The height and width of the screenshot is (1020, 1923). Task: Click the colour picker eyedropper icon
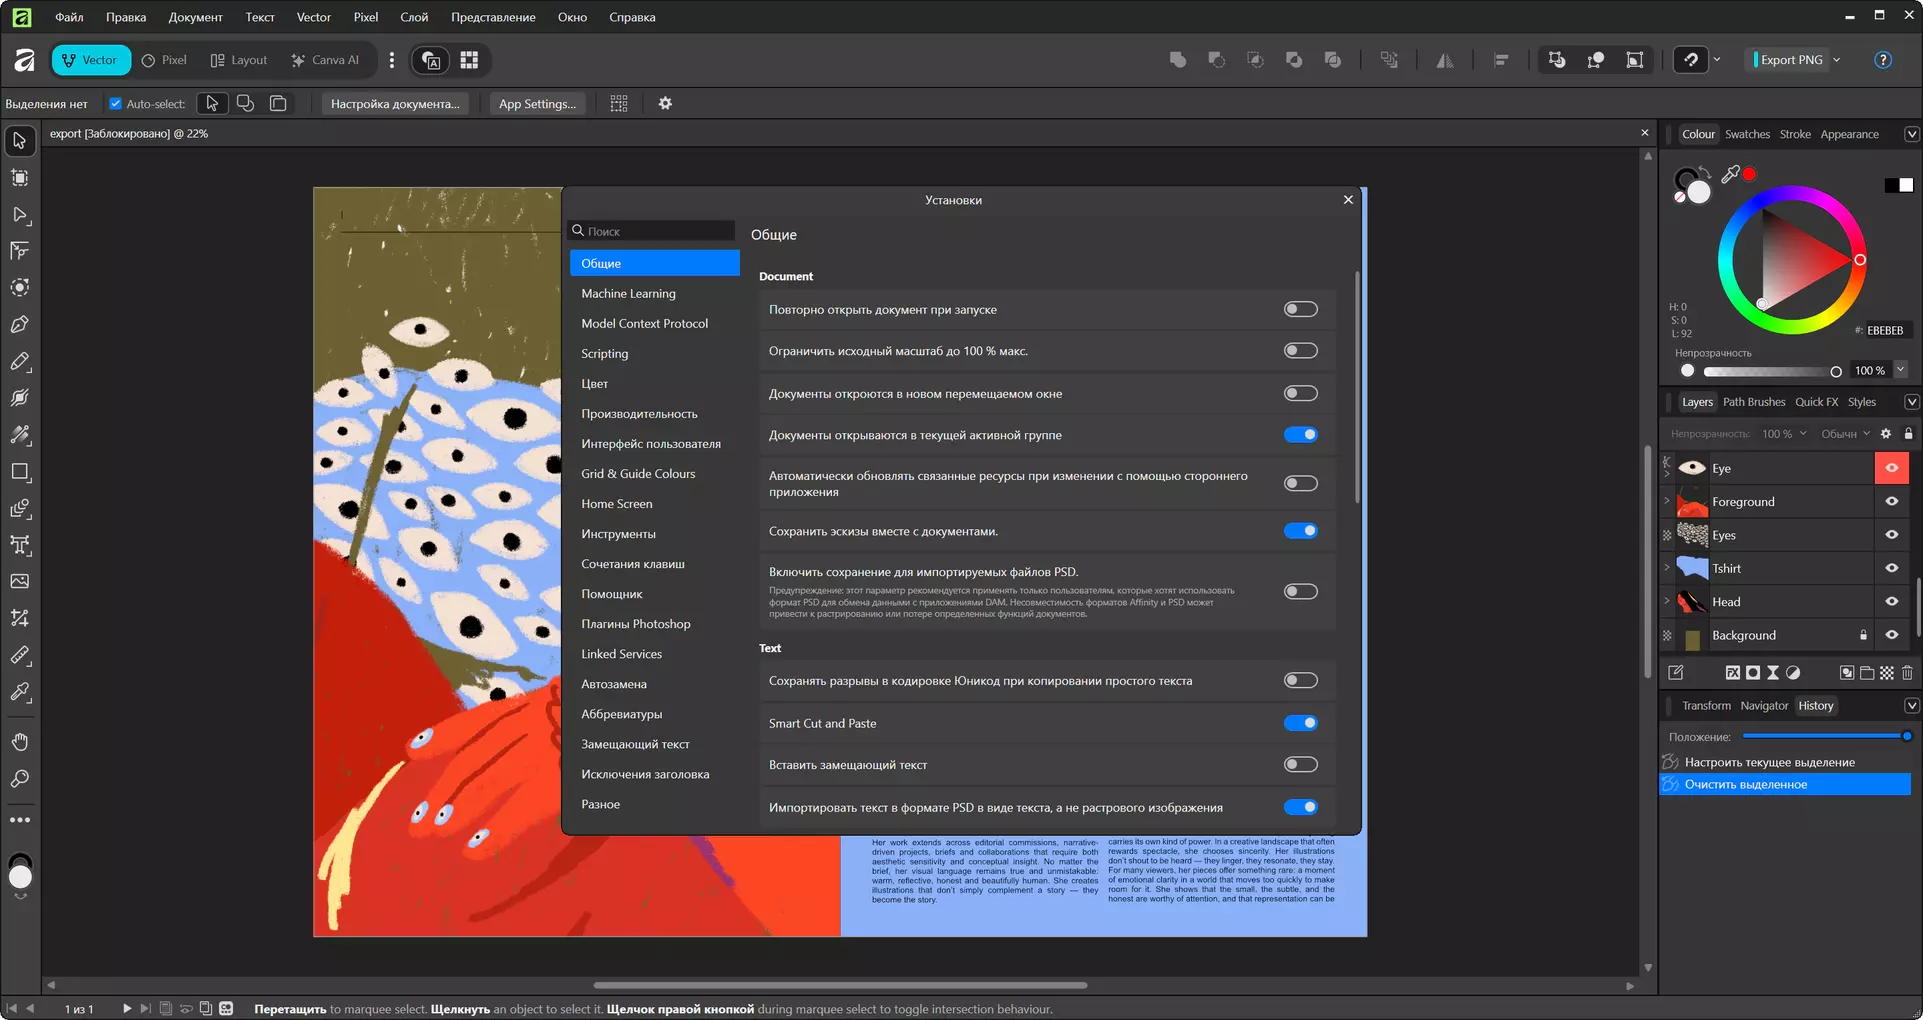tap(1730, 174)
